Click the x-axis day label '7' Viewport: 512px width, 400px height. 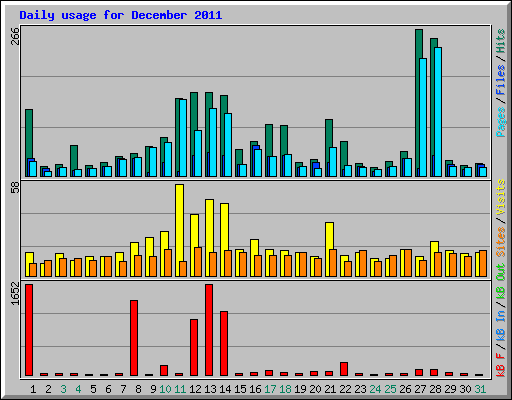(123, 389)
